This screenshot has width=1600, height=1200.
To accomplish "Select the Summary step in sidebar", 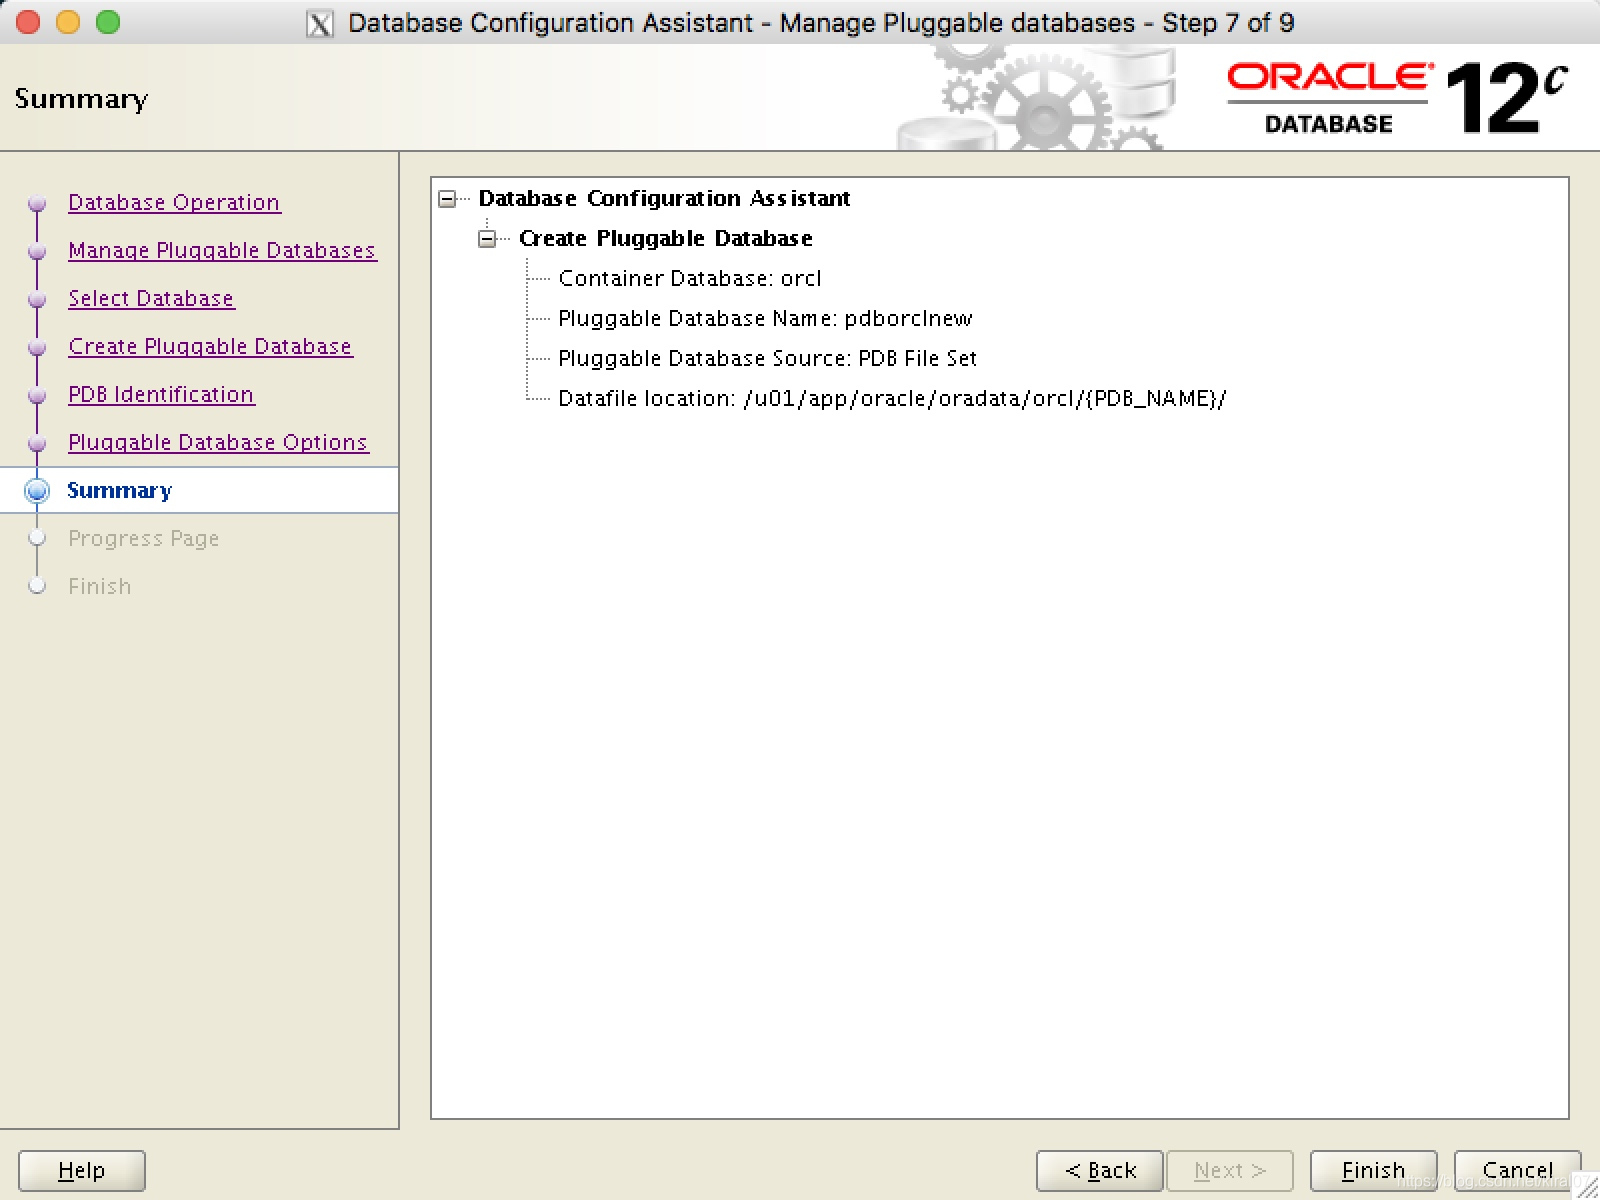I will tap(119, 490).
